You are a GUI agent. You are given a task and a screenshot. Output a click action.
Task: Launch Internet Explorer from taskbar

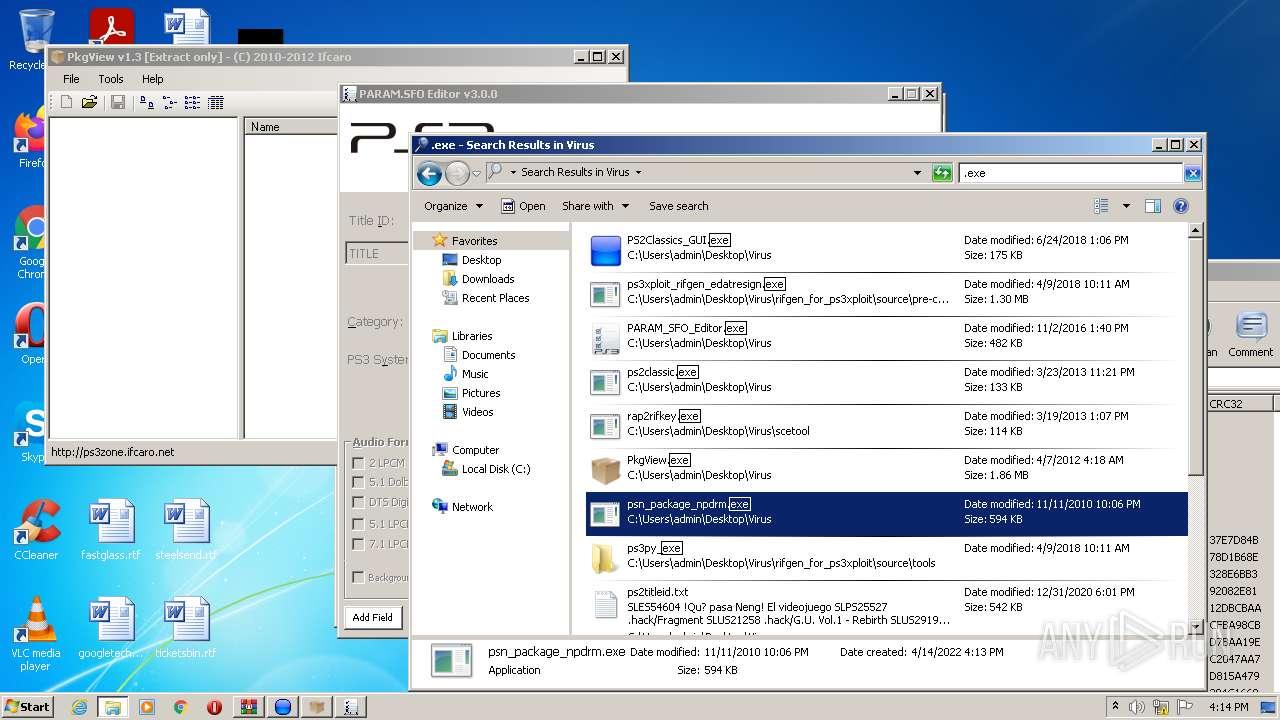coord(79,707)
